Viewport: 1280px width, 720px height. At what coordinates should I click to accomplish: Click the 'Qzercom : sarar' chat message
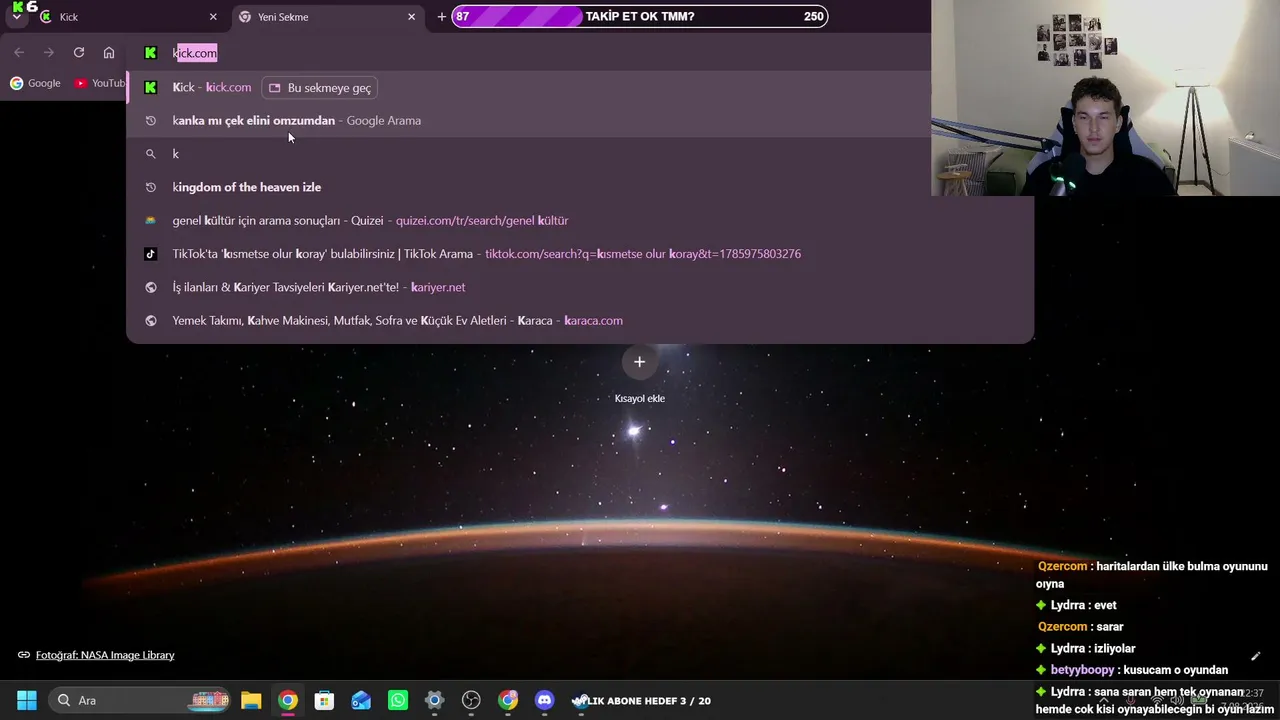[1081, 627]
